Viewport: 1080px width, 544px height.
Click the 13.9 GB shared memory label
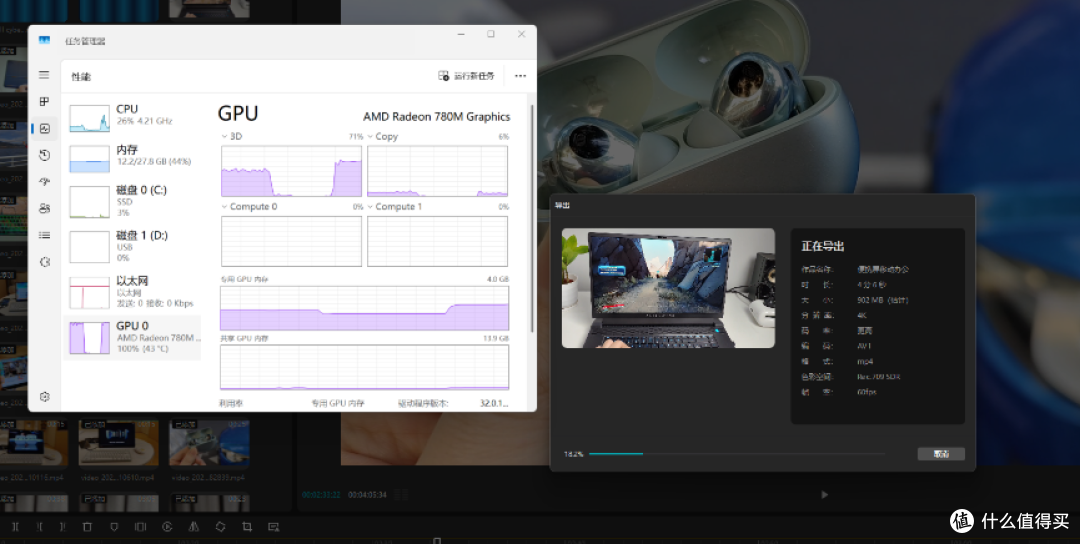tap(496, 338)
